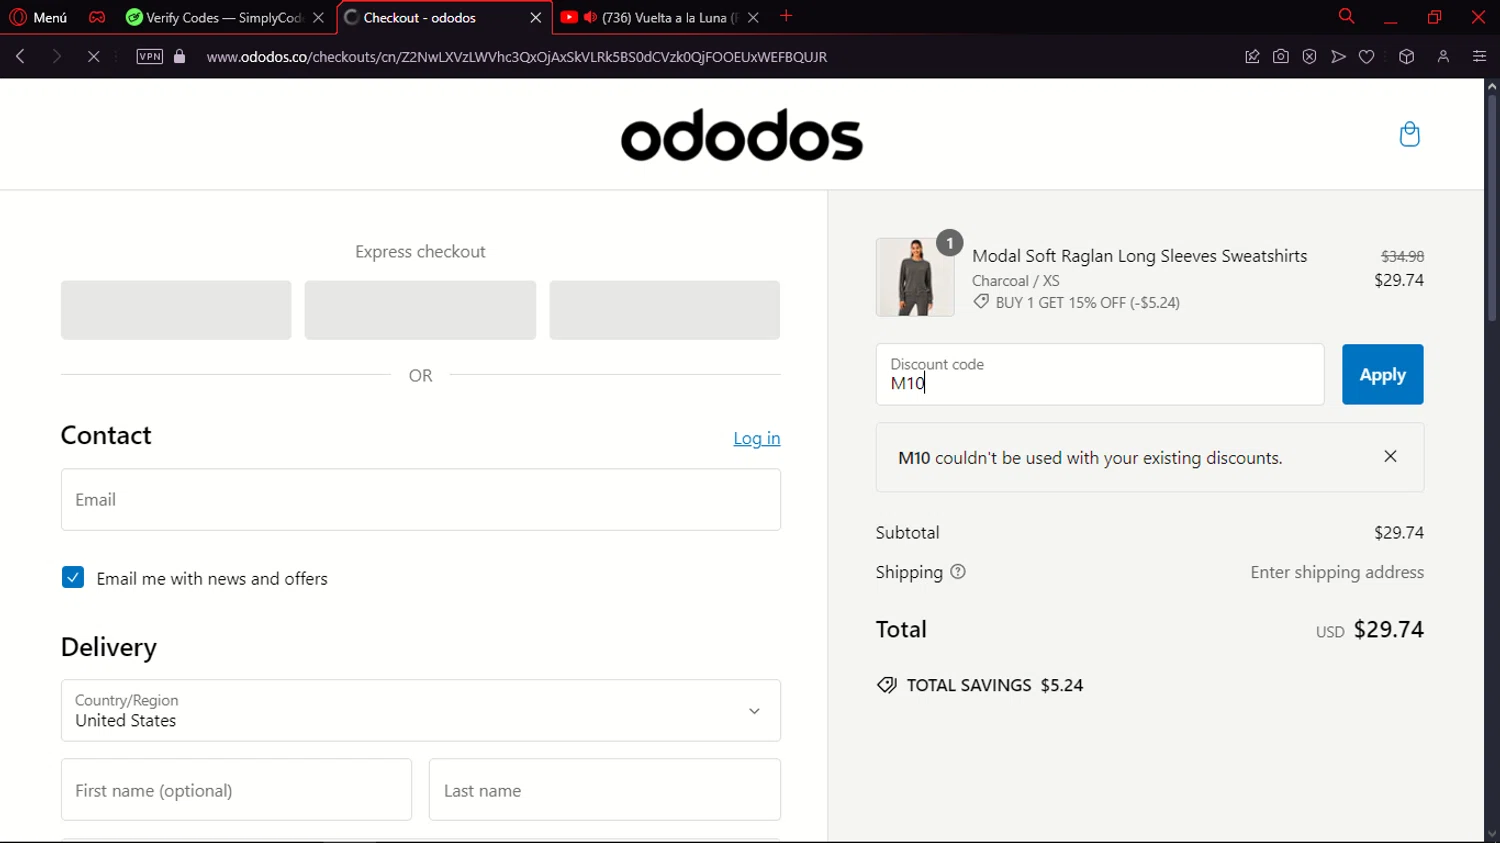
Task: Open the send-to-flow arrow icon
Action: 1338,57
